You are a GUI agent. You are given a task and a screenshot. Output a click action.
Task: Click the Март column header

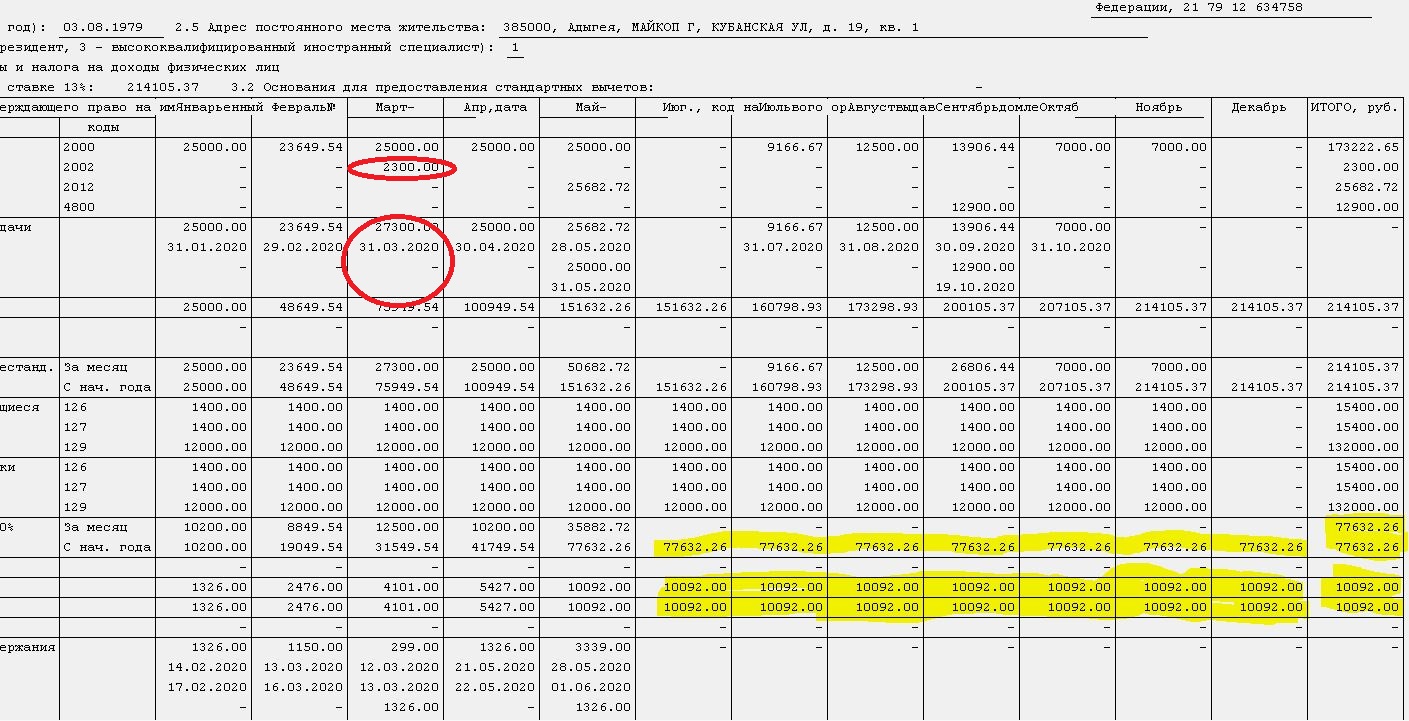tap(394, 107)
